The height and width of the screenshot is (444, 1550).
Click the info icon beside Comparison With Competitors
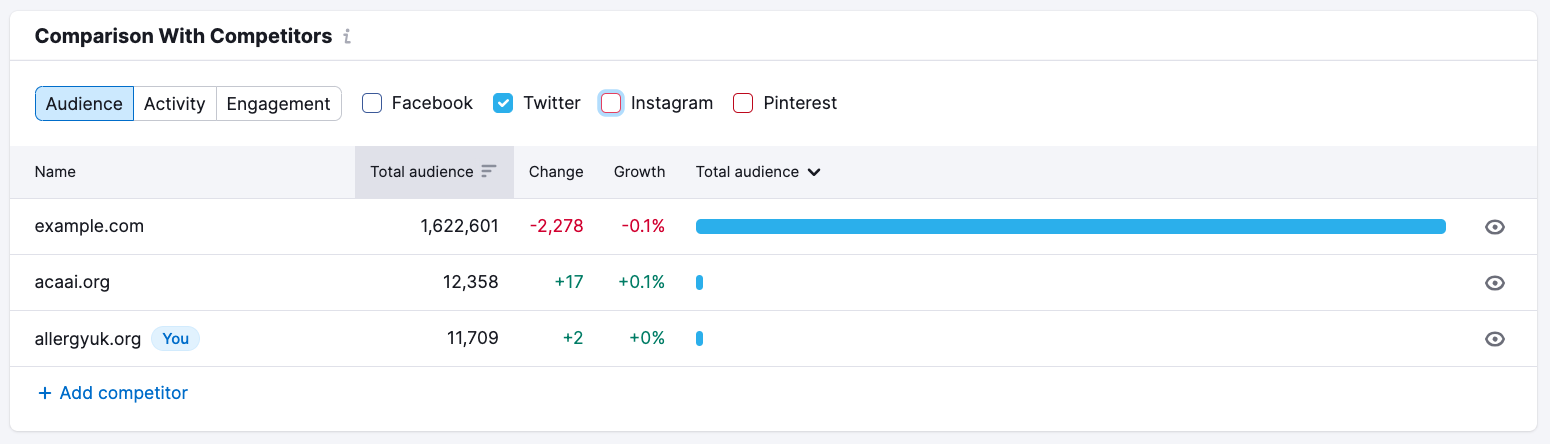pyautogui.click(x=347, y=37)
